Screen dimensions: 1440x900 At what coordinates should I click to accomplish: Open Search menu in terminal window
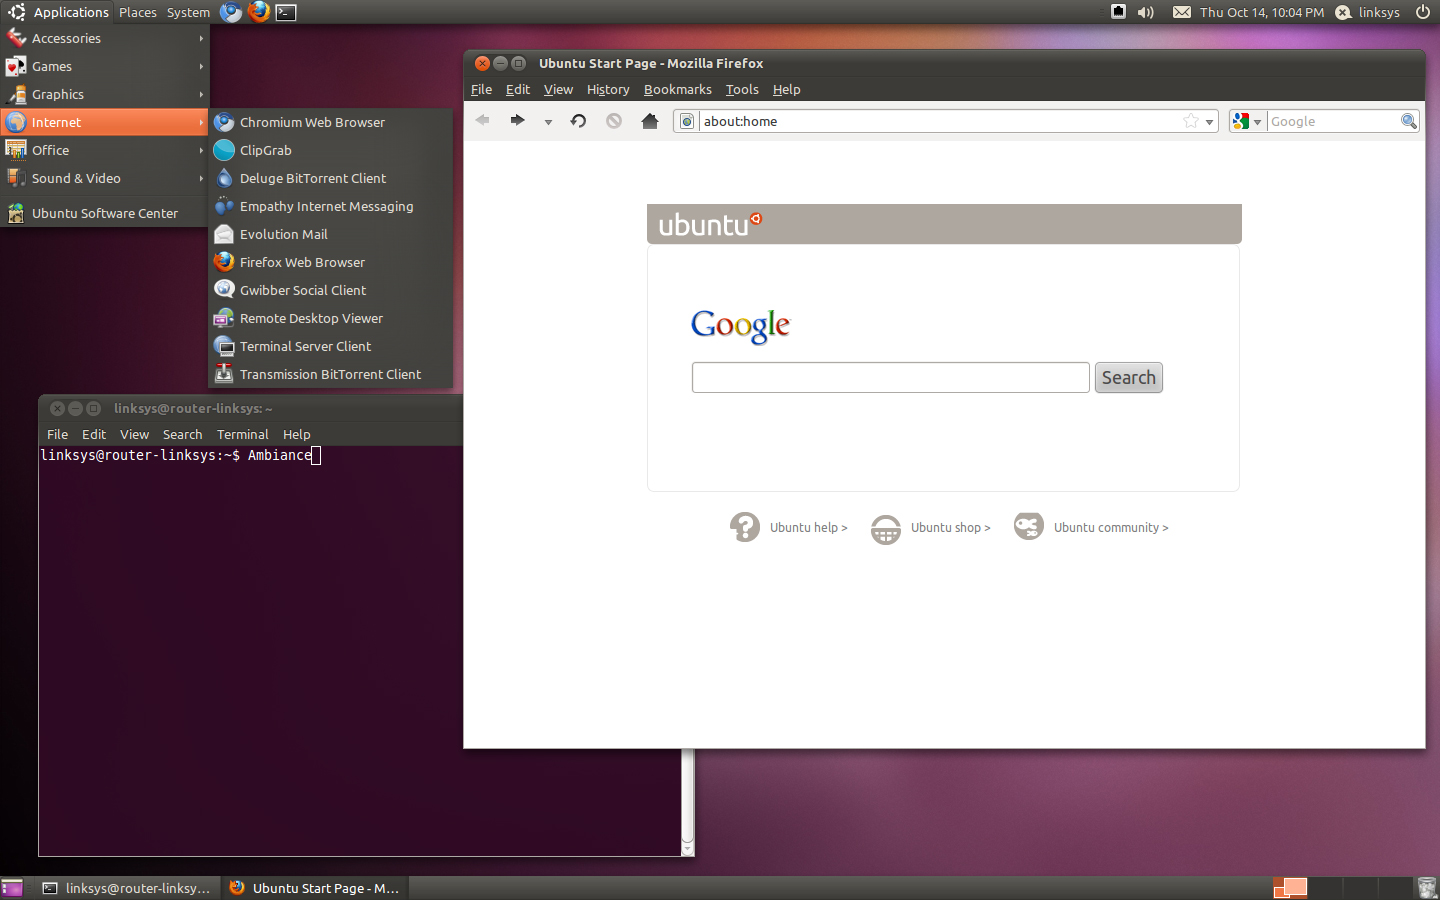pyautogui.click(x=183, y=434)
